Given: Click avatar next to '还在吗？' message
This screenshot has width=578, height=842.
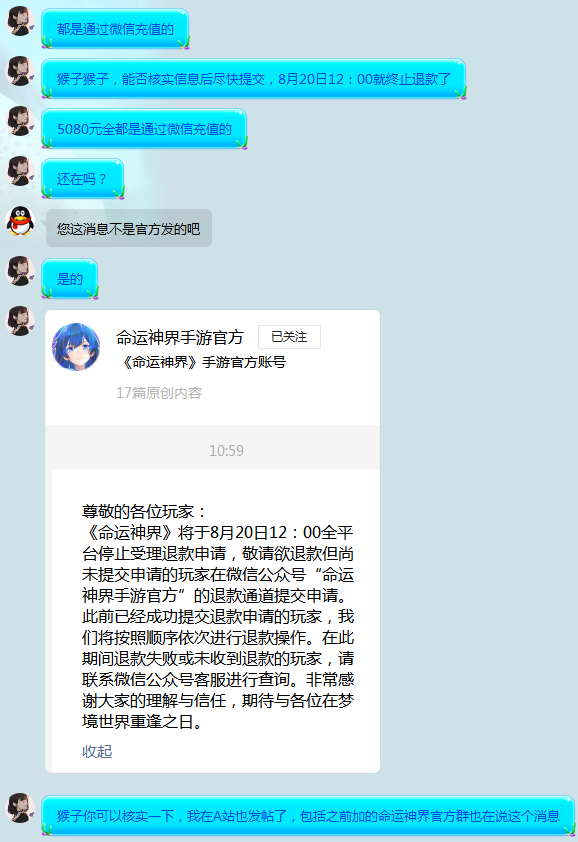Looking at the screenshot, I should (x=20, y=171).
